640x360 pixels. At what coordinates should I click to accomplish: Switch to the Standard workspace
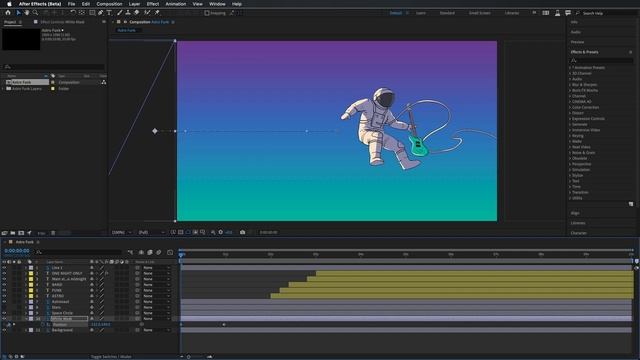447,13
